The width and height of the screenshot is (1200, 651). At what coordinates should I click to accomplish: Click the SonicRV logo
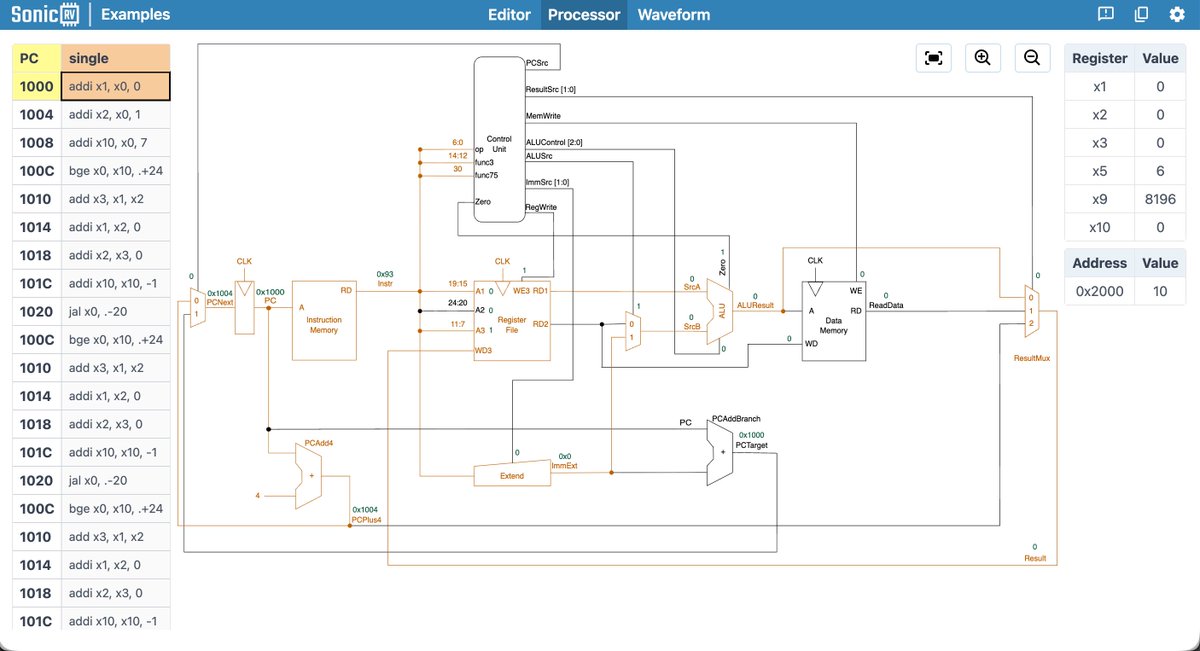44,15
